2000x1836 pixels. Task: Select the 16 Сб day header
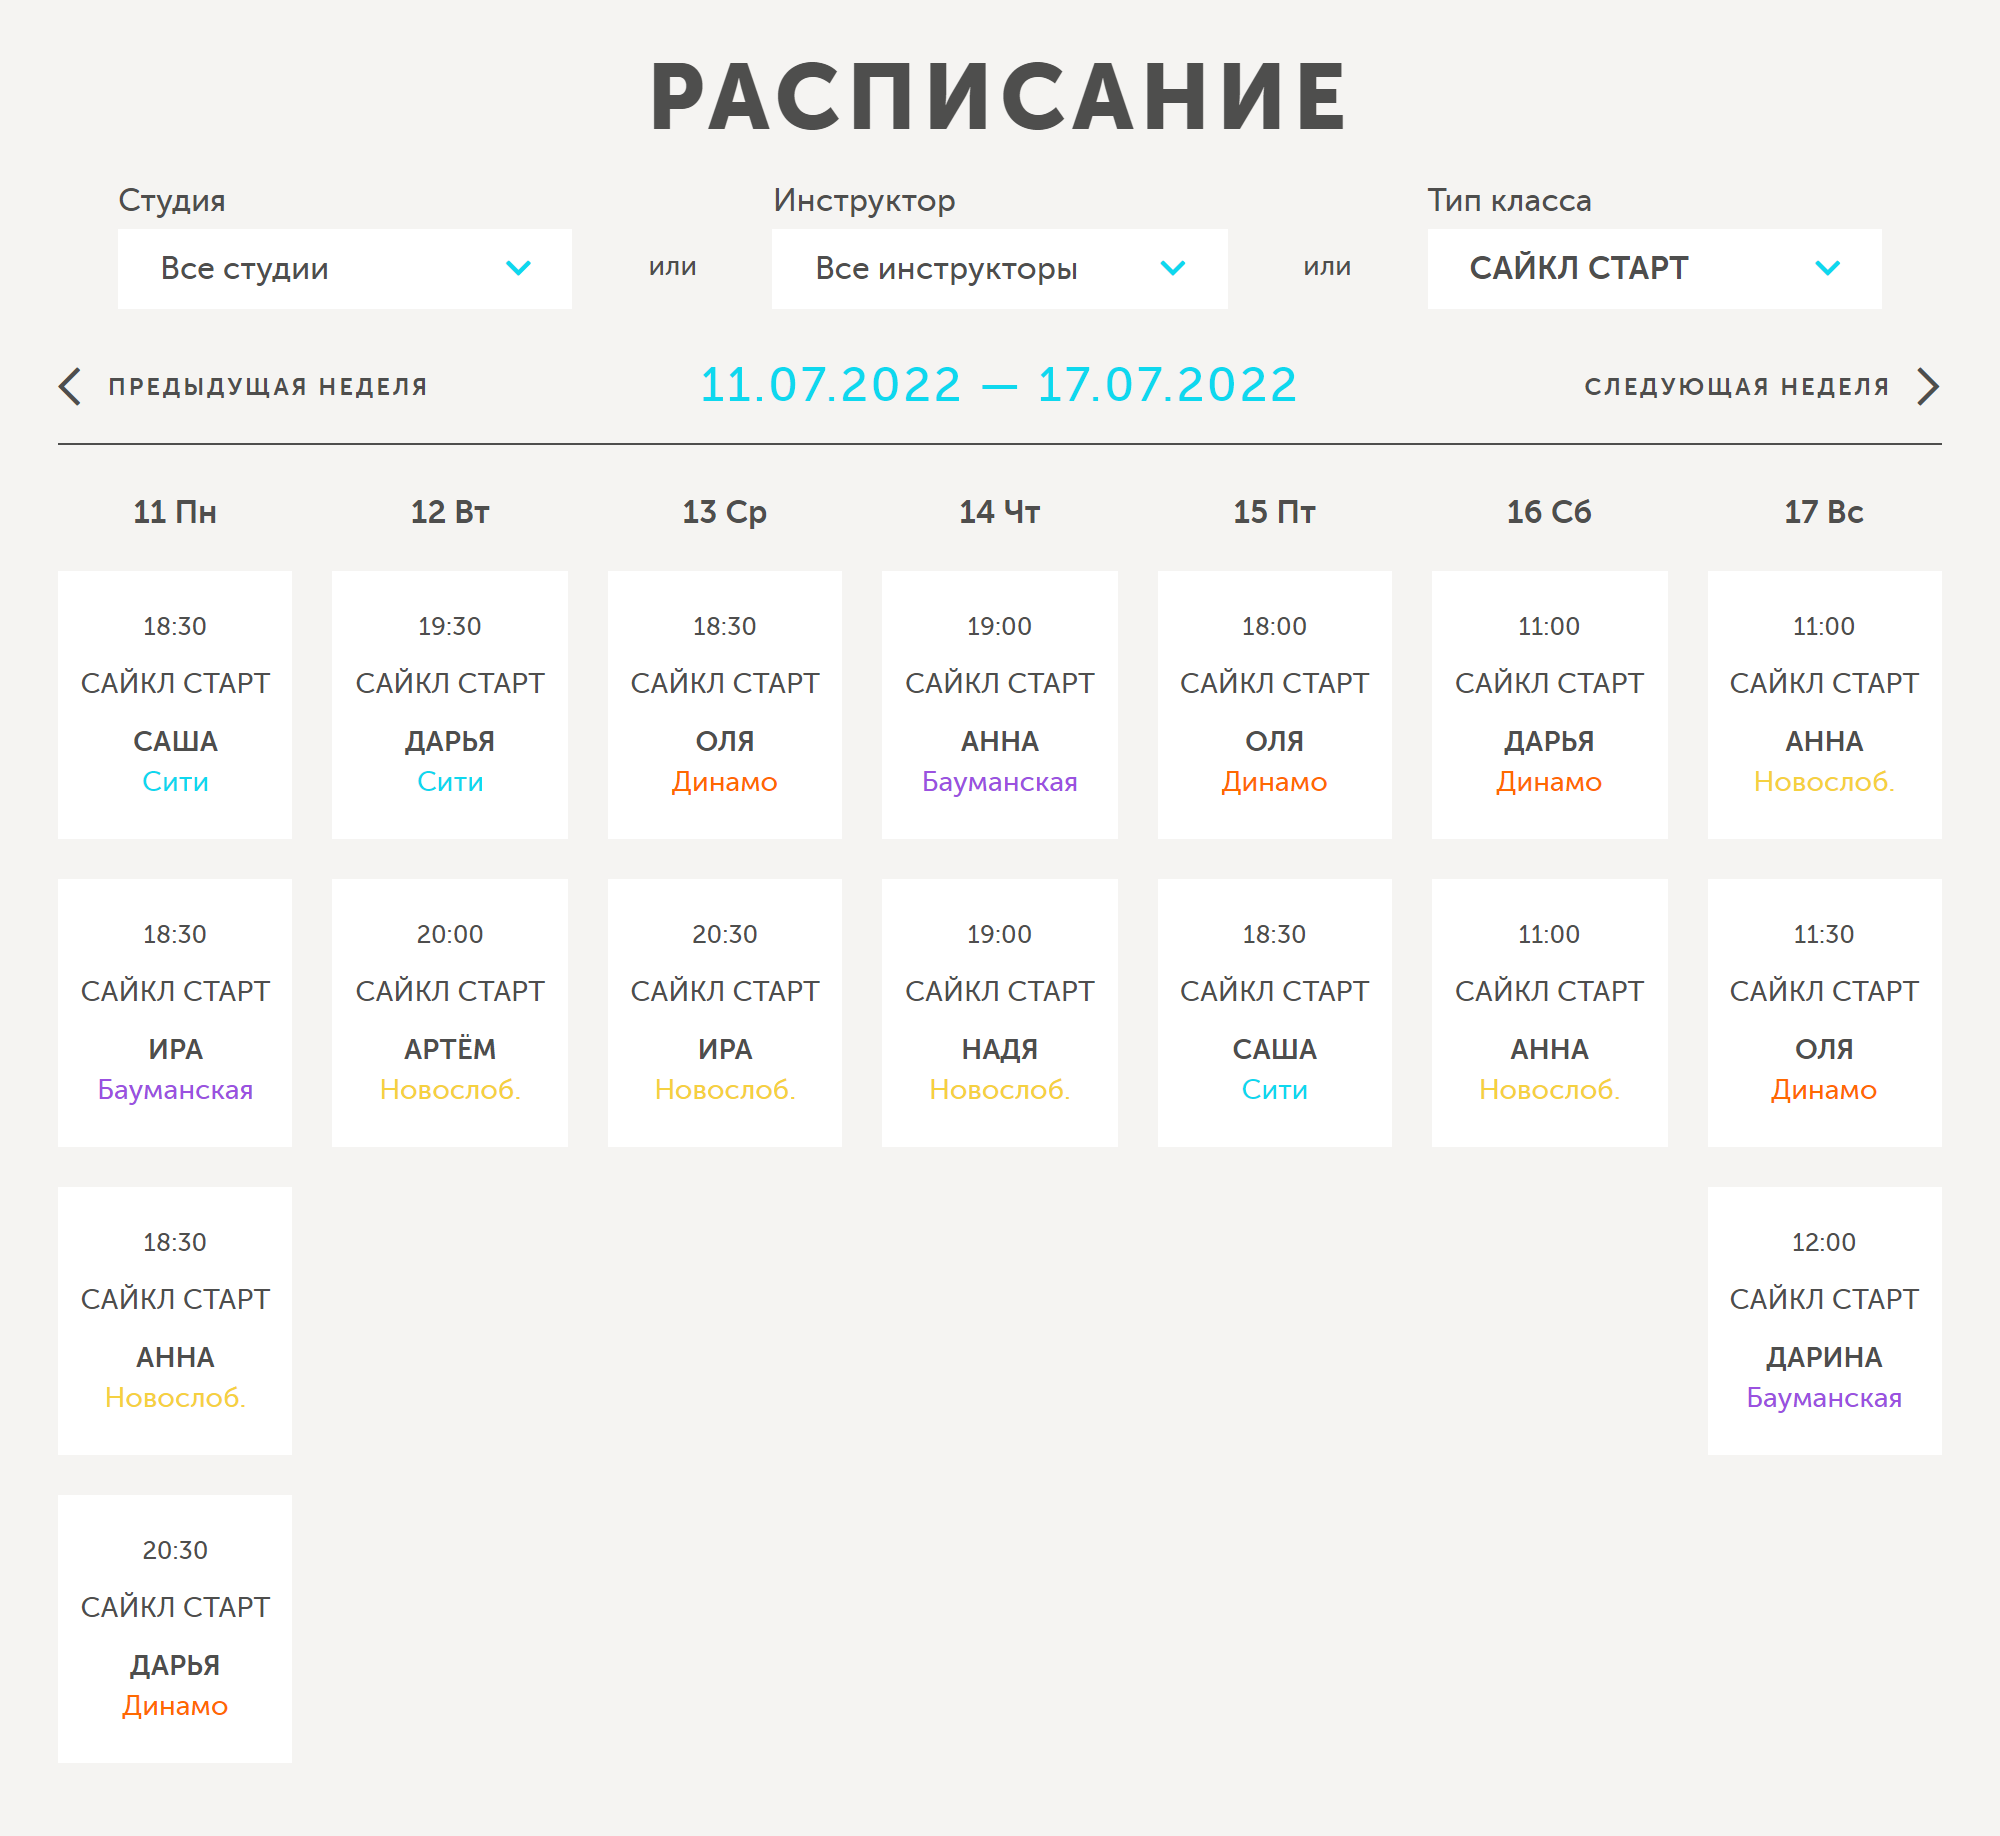[1549, 512]
